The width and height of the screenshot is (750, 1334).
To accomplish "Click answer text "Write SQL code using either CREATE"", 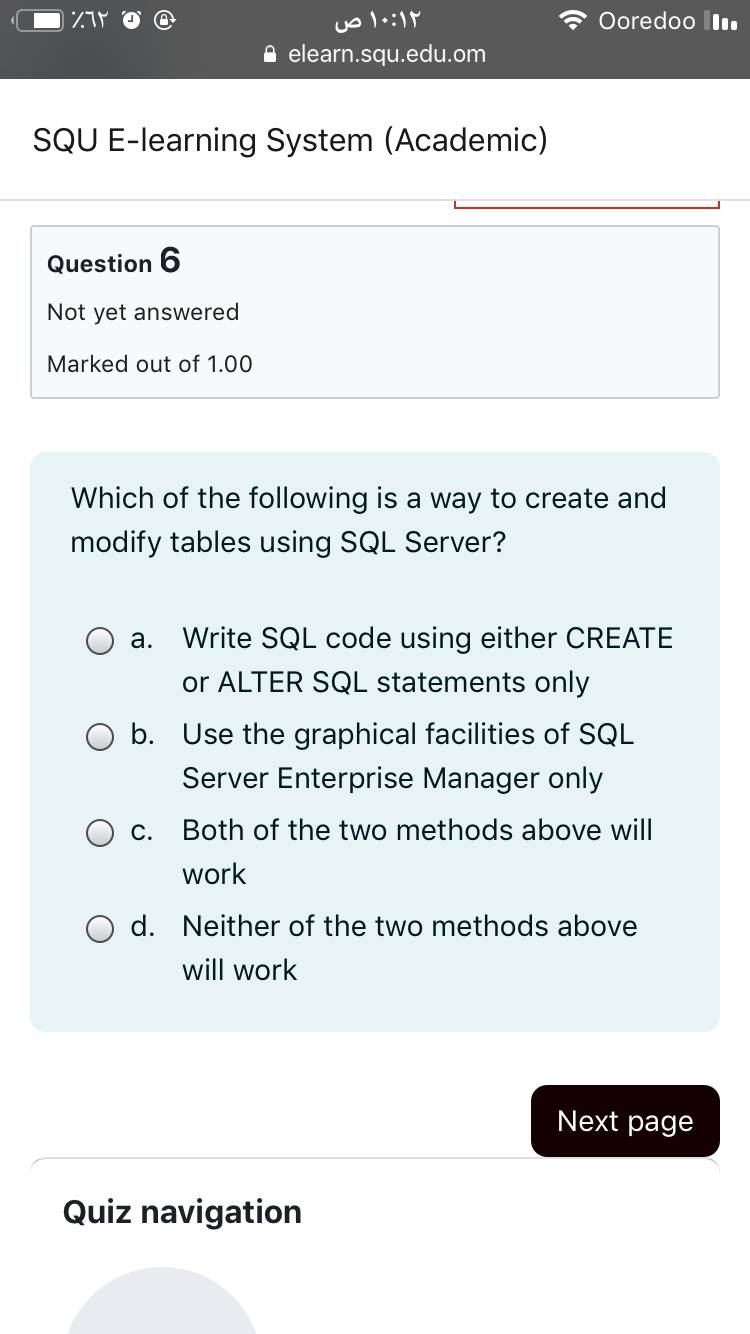I will coord(427,639).
